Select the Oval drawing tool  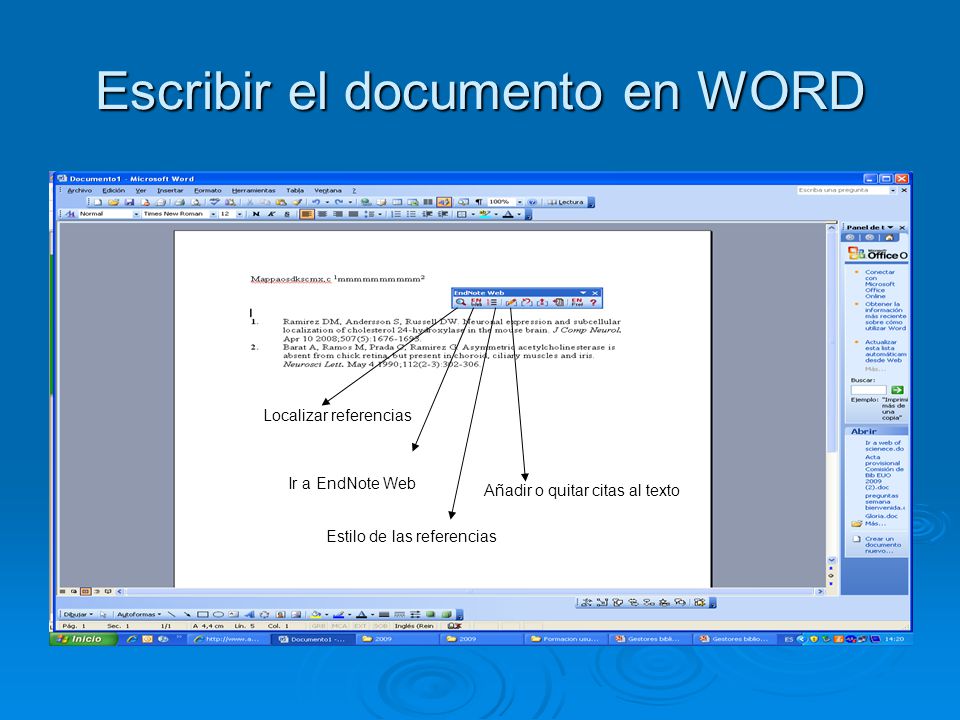coord(218,614)
